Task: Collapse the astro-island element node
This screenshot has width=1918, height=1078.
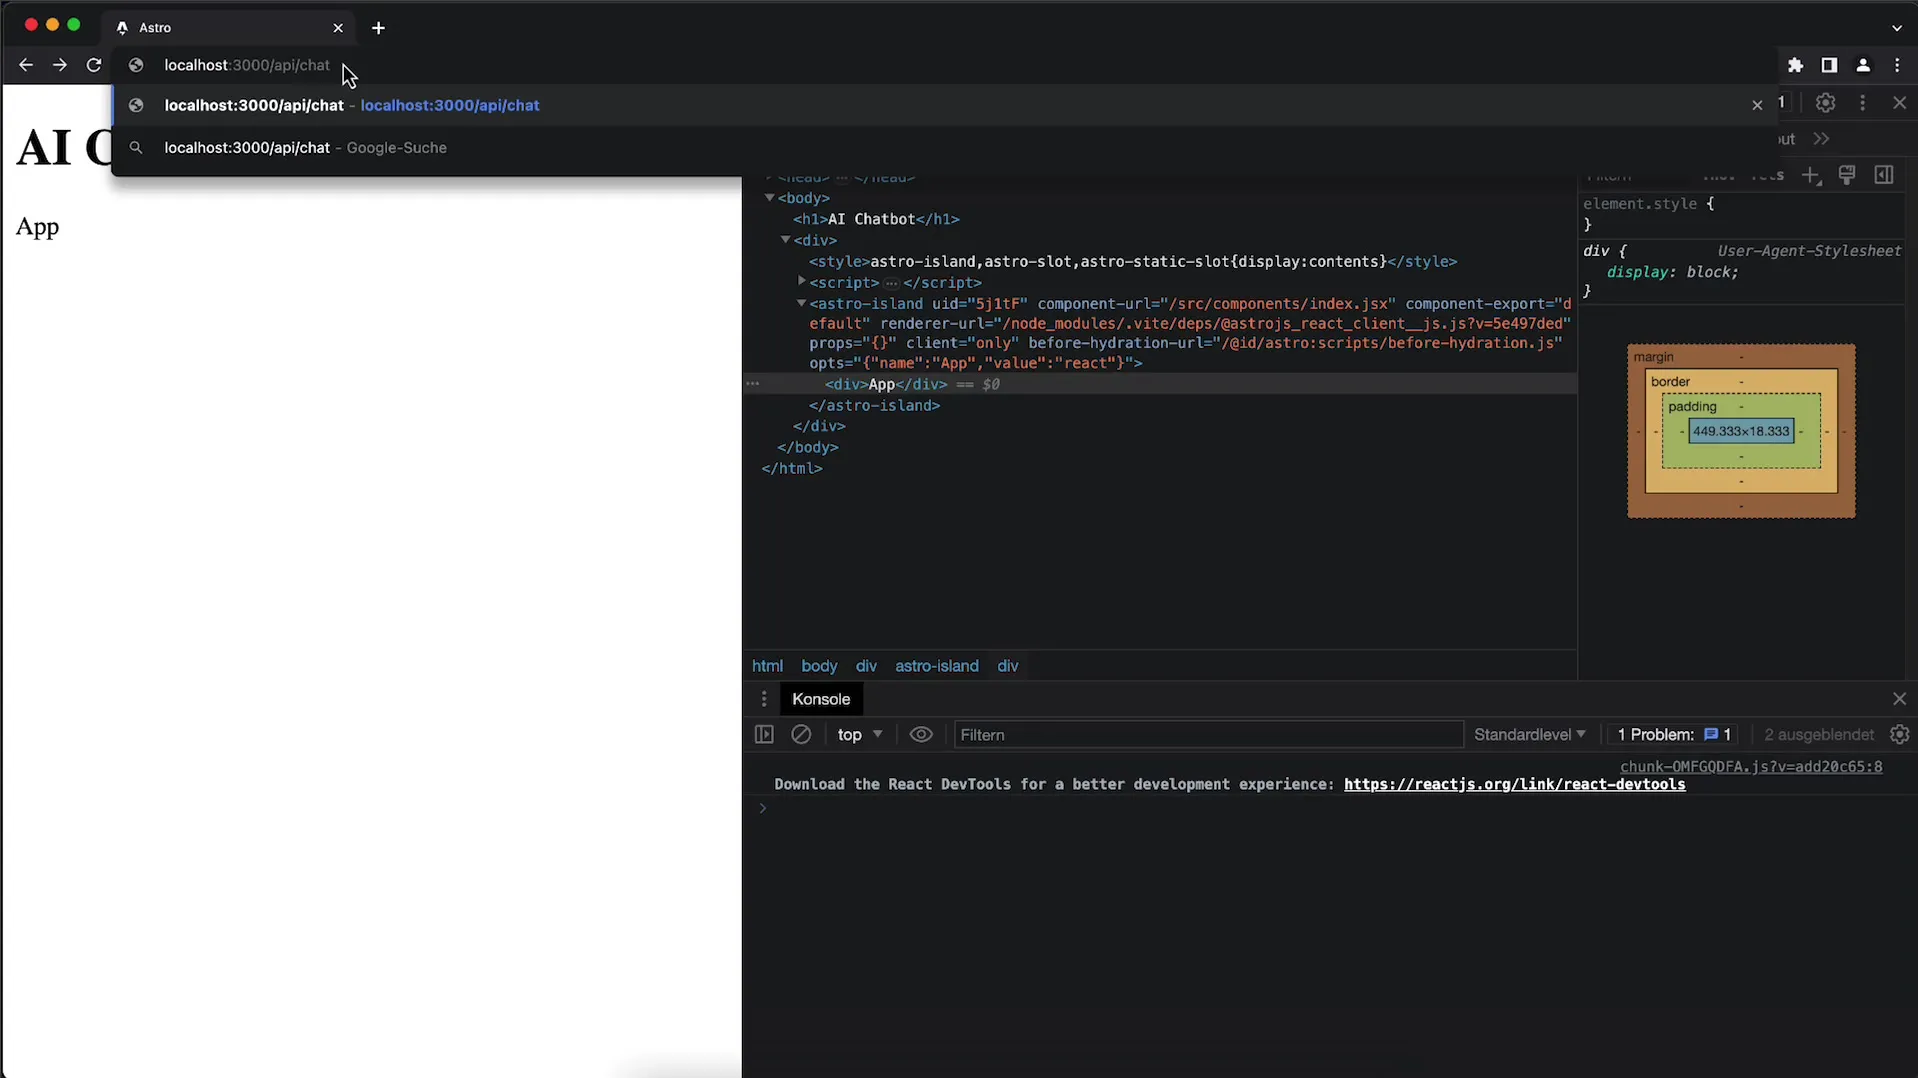Action: tap(801, 303)
